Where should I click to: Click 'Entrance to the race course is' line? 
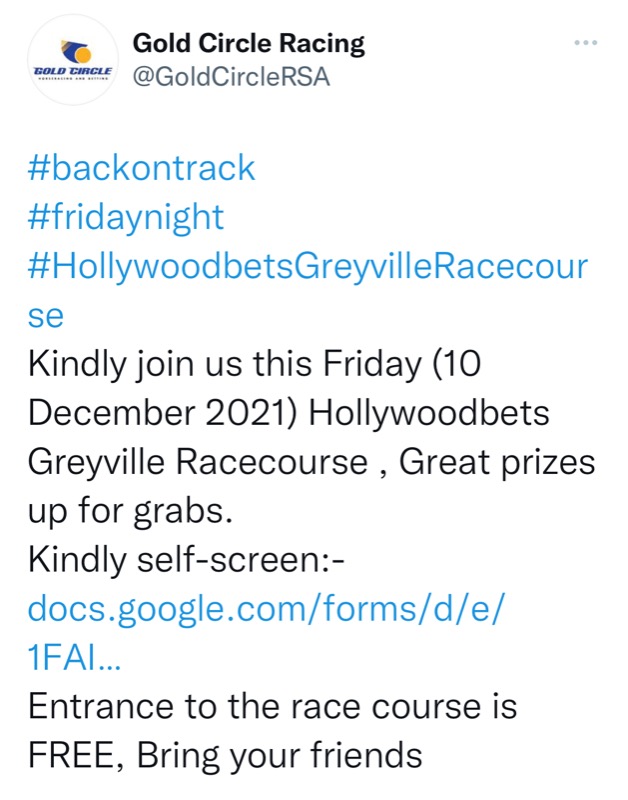coord(272,706)
